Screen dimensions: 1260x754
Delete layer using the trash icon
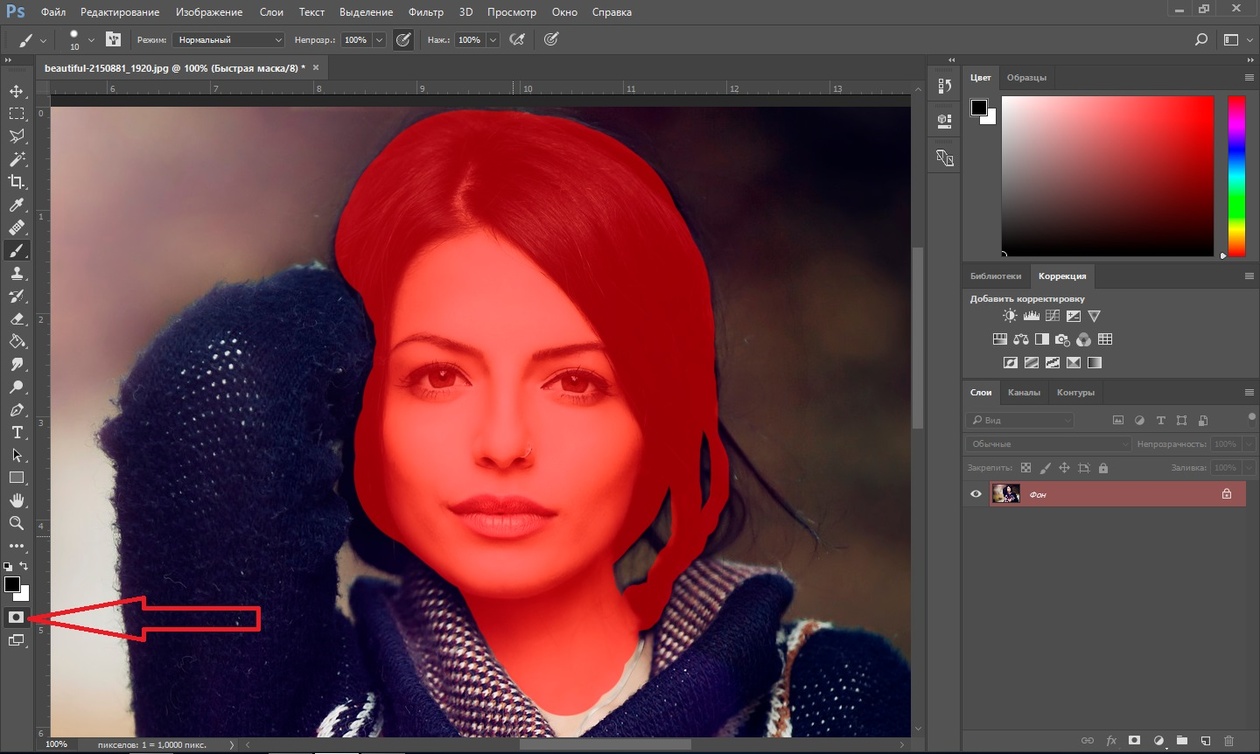click(x=1229, y=741)
